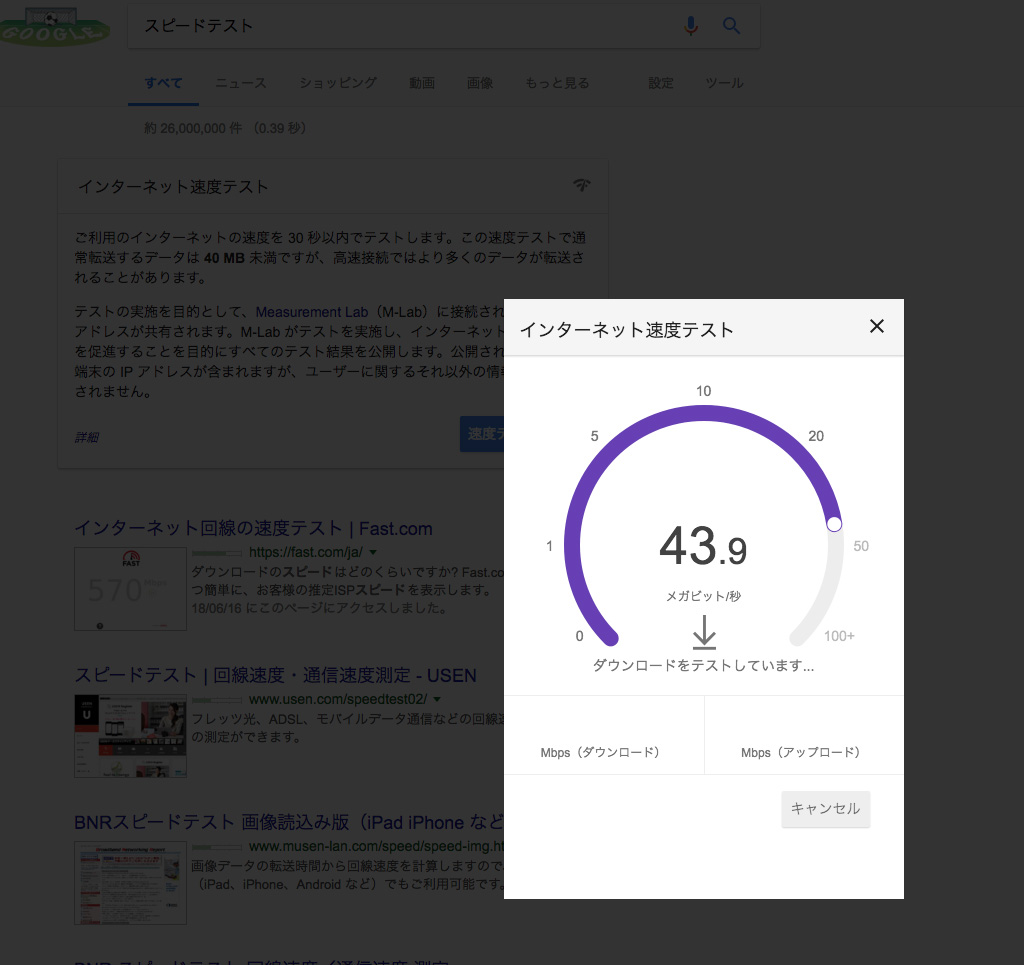1024x965 pixels.
Task: Click the speed-test gauge icon in card header
Action: tap(581, 185)
